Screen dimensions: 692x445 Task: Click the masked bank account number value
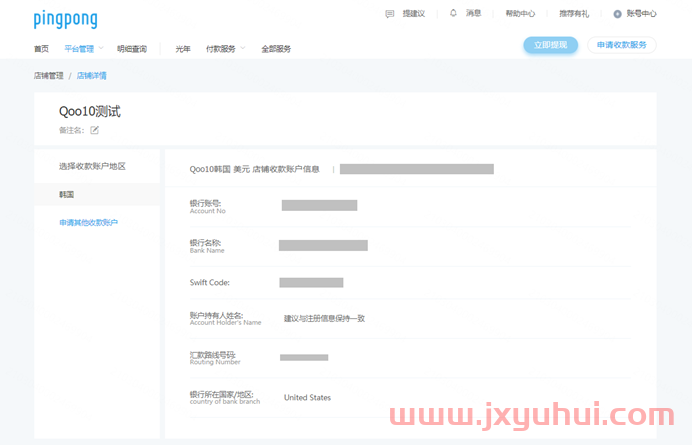(320, 205)
